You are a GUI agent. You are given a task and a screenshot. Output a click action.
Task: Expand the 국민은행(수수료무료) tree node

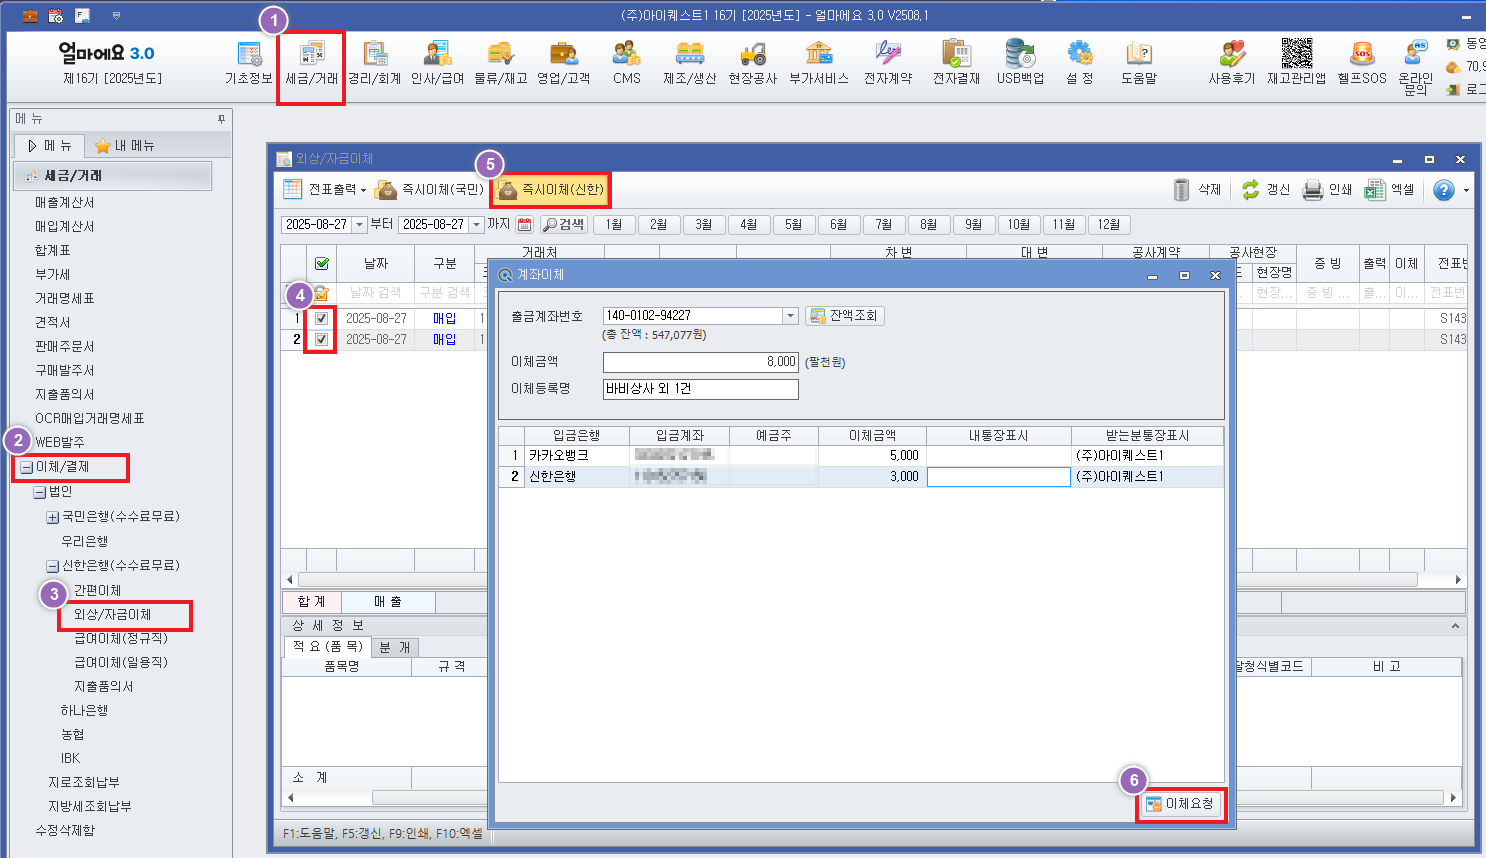click(52, 517)
